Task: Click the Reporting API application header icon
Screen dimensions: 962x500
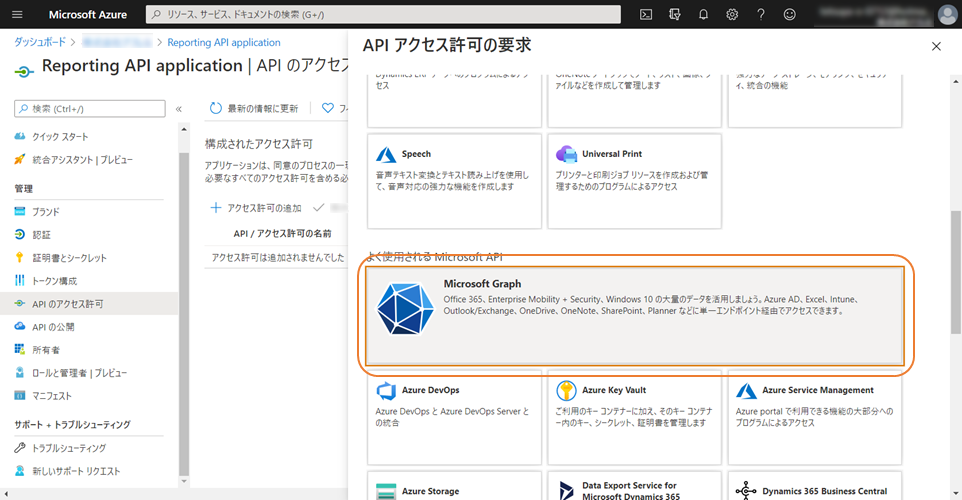Action: 23,72
